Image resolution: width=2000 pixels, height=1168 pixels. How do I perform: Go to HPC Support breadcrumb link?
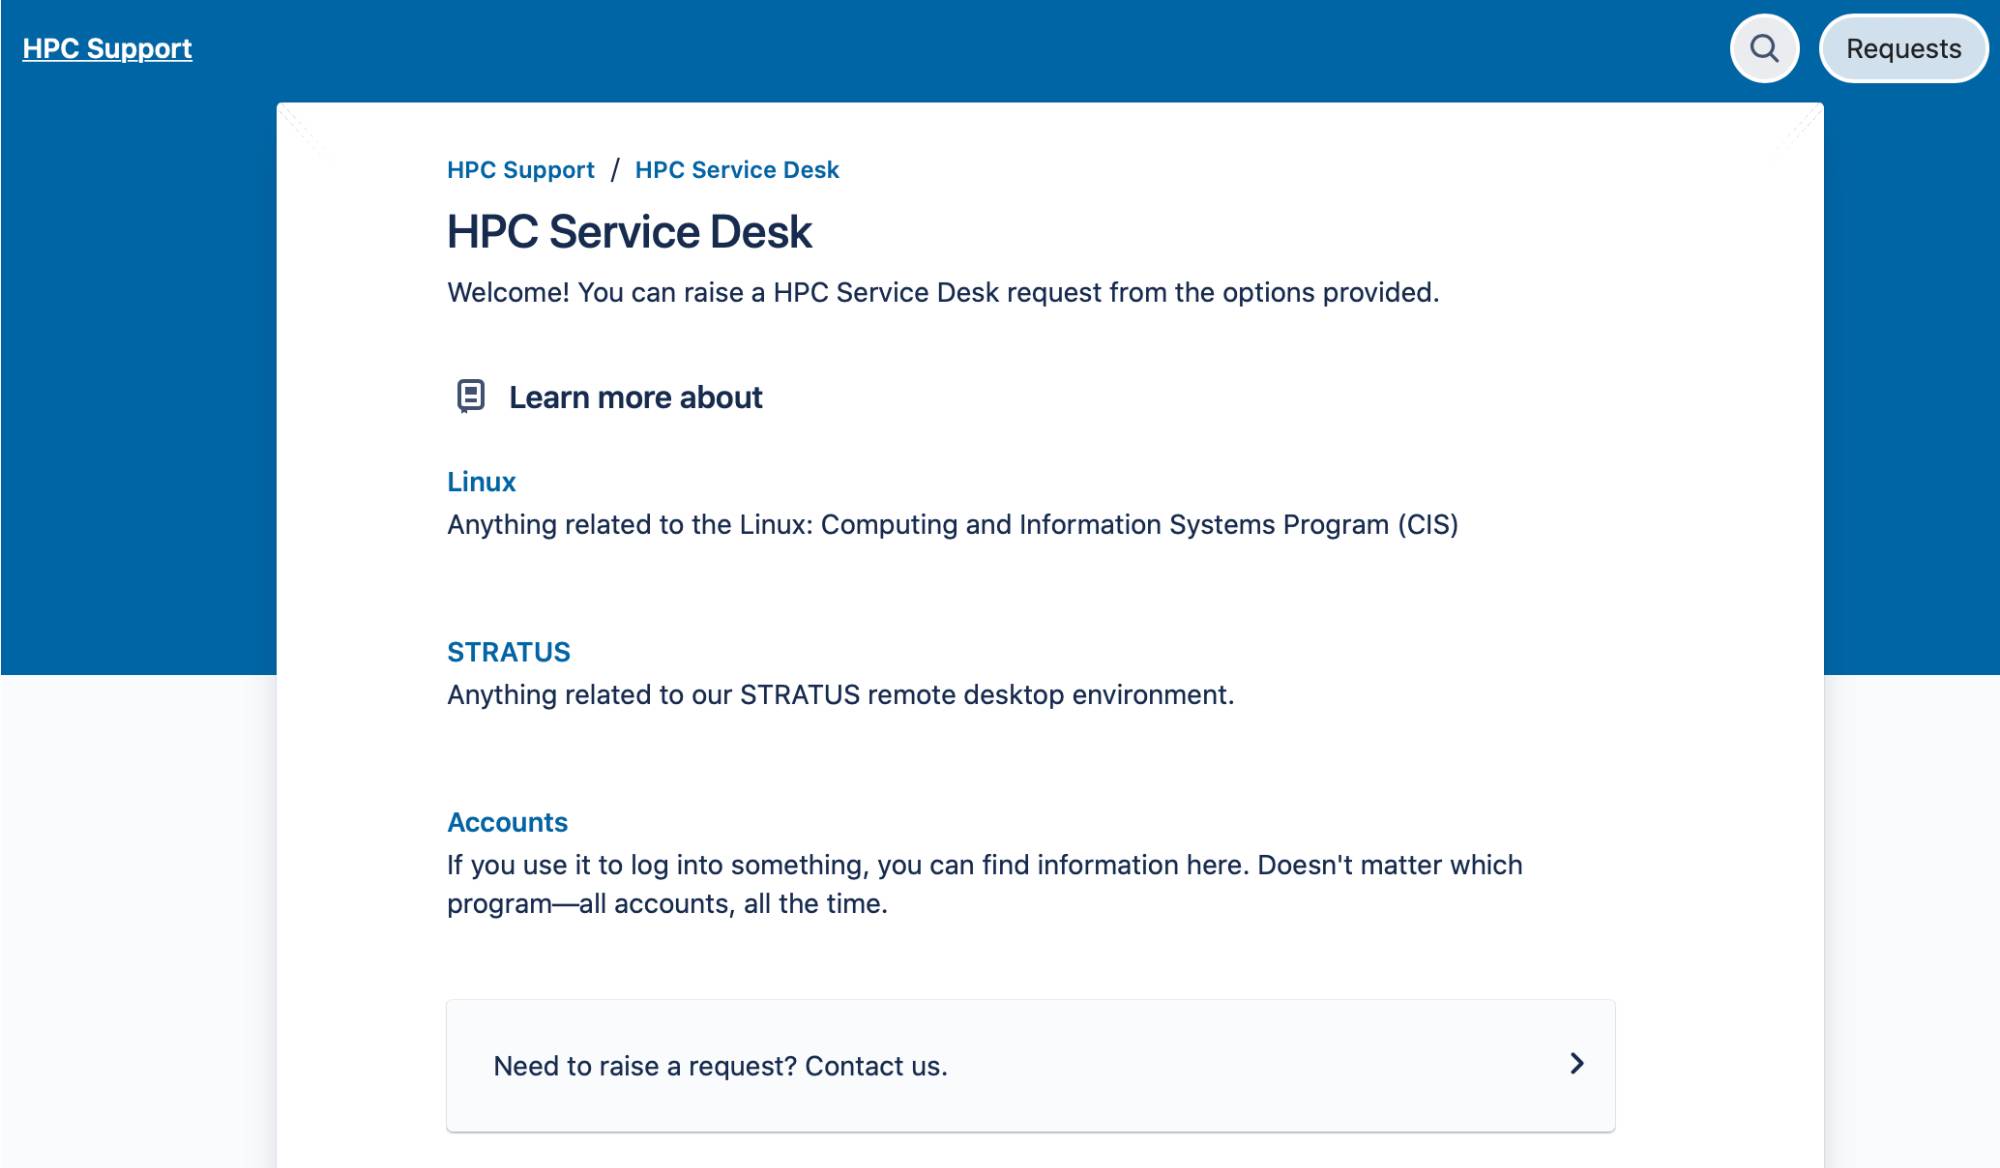[x=520, y=170]
